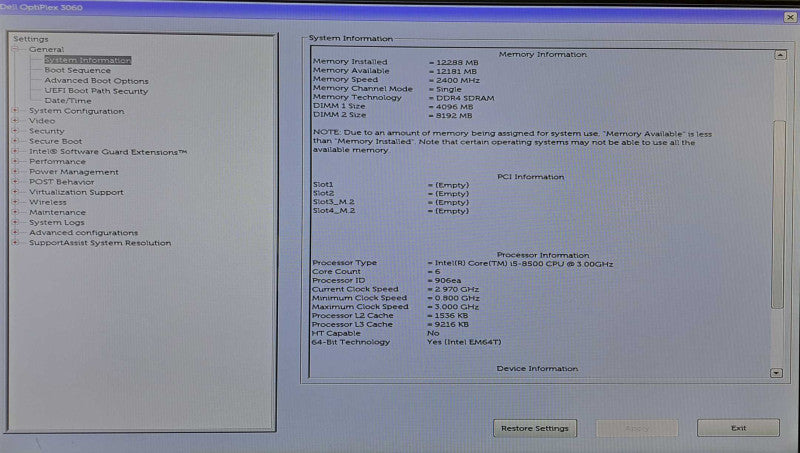Viewport: 800px width, 453px height.
Task: Expand Intel Software Guard Extensions node
Action: click(15, 152)
